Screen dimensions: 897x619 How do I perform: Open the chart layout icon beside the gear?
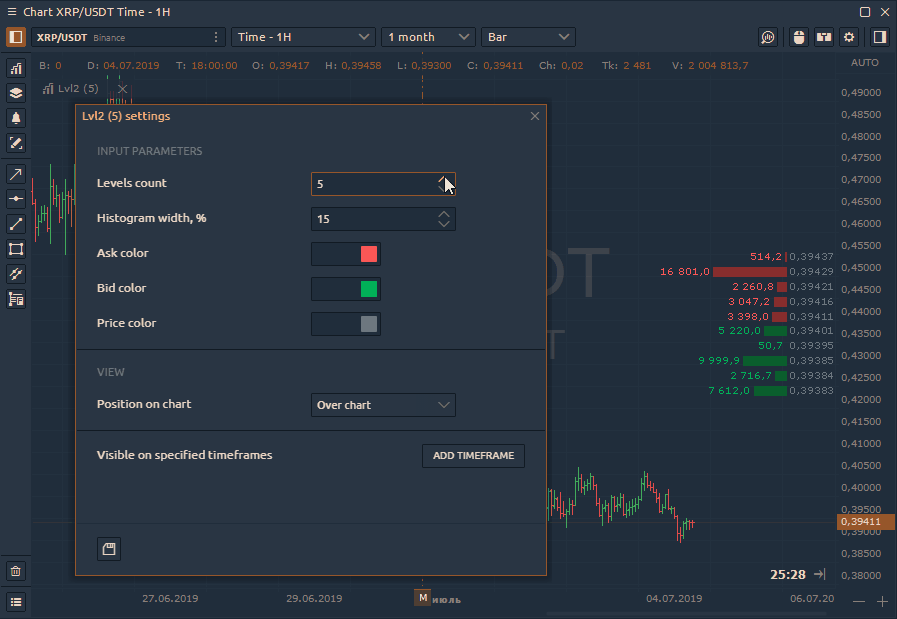click(824, 37)
